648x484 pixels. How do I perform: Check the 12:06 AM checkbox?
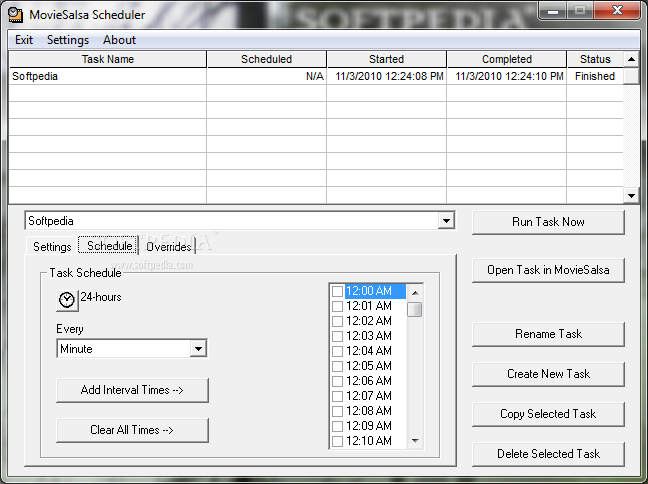point(337,381)
